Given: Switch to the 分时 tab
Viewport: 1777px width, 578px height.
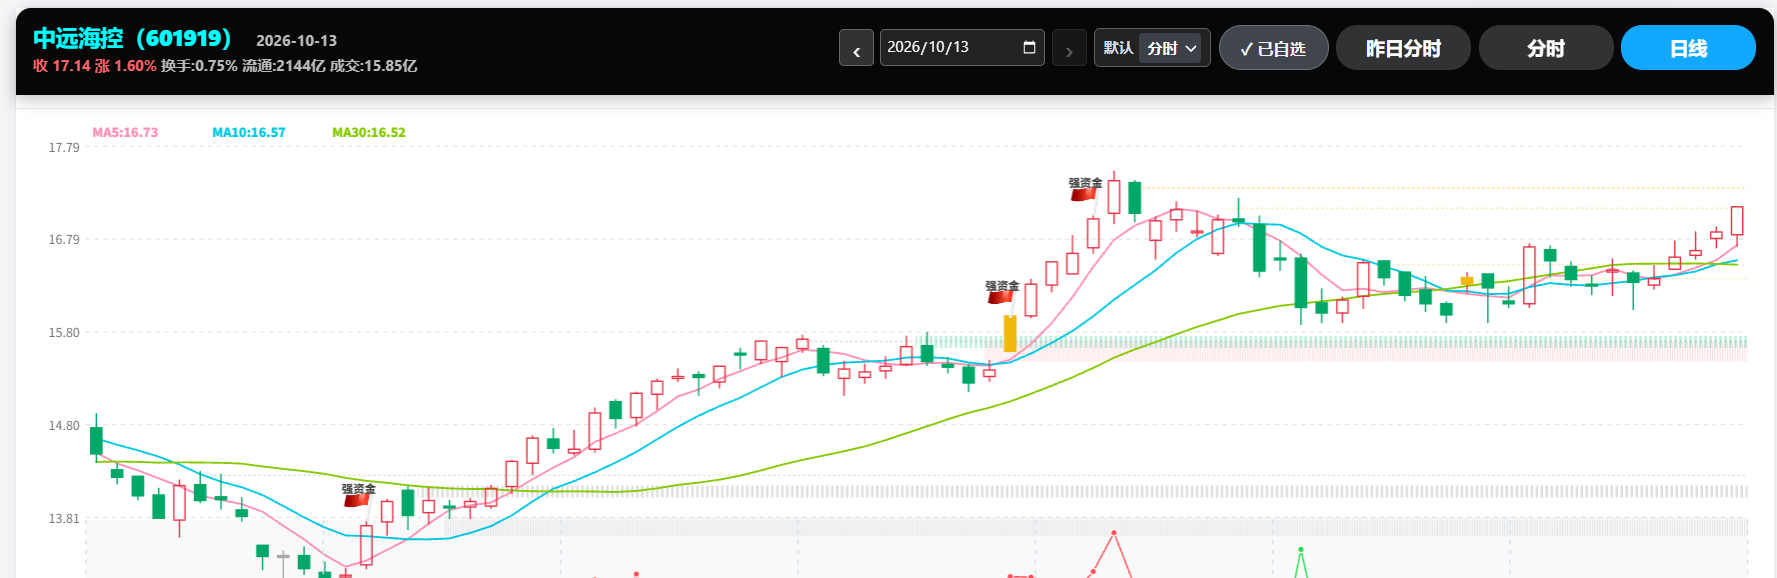Looking at the screenshot, I should pos(1546,48).
